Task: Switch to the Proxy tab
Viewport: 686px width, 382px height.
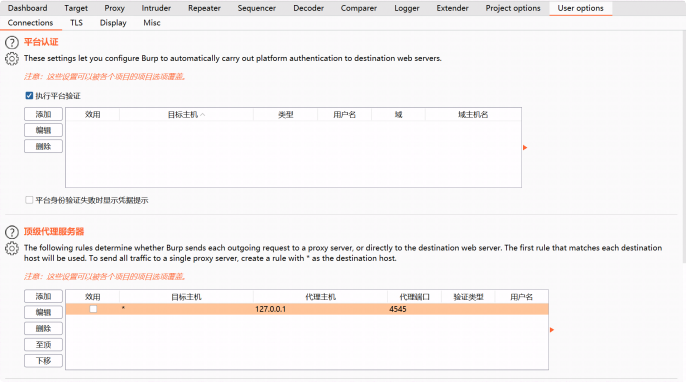Action: click(114, 8)
